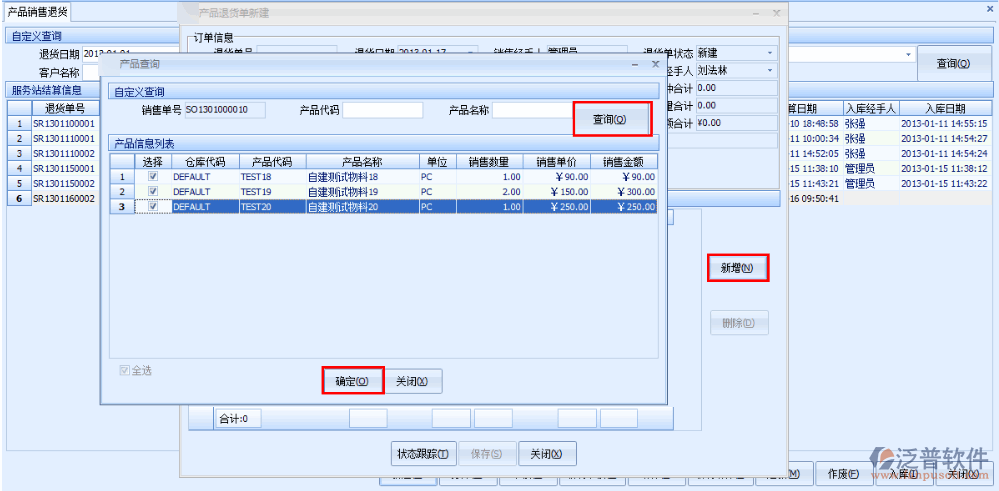
Task: Sort by 仓库代码 column header
Action: (204, 161)
